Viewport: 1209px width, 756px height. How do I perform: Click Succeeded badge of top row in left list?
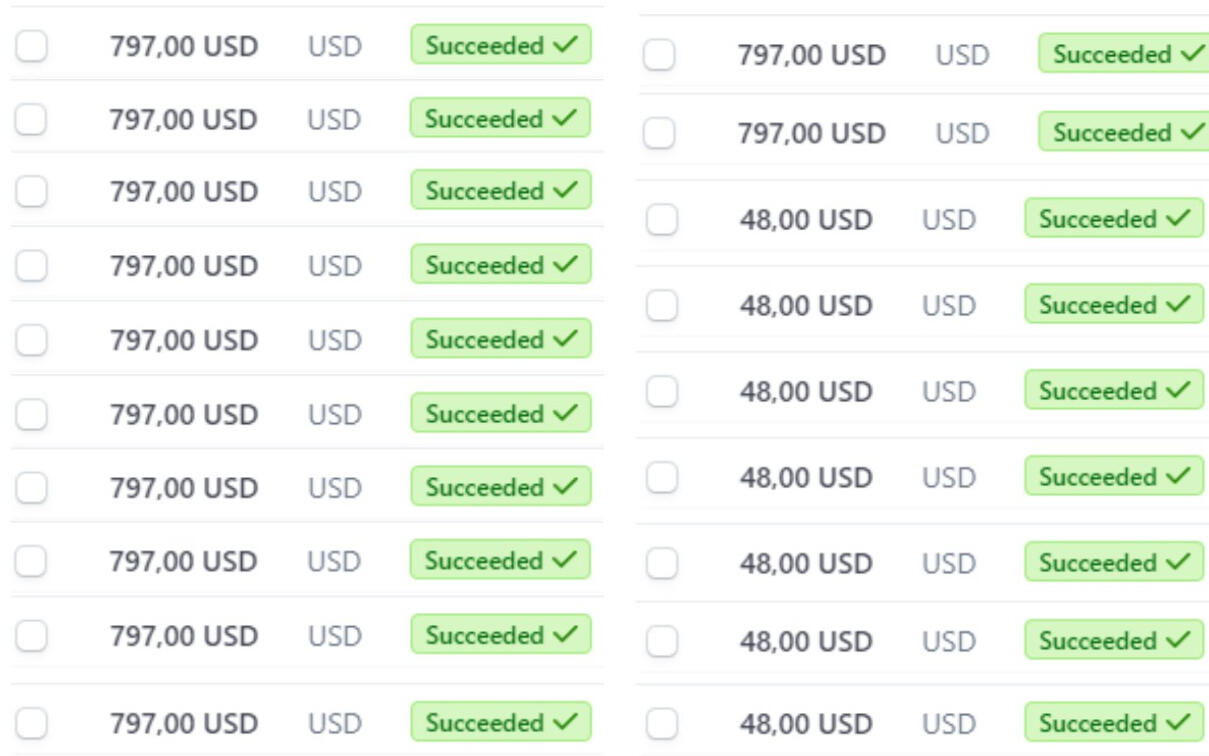(501, 46)
